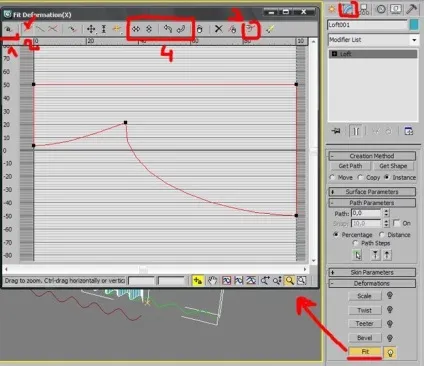Toggle Bevel deformation lightbulb
424x366 pixels.
(390, 338)
